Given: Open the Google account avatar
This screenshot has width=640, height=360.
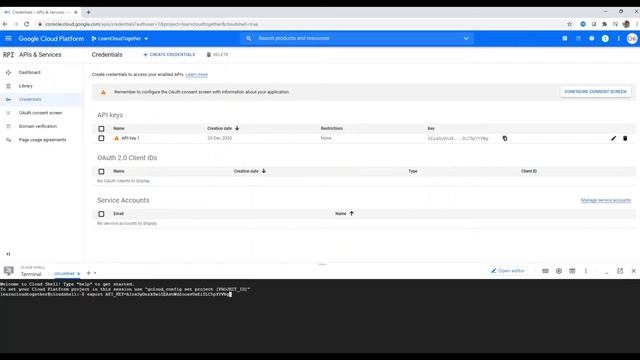Looking at the screenshot, I should (x=632, y=39).
